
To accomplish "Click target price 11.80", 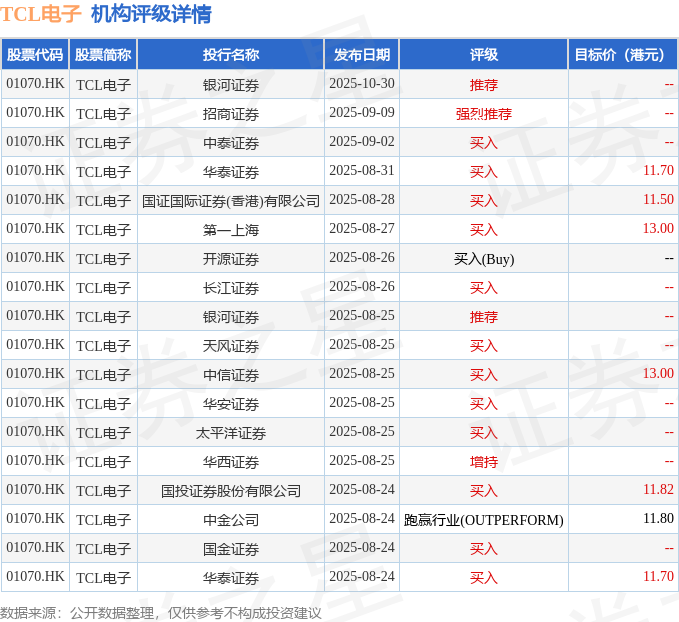I will pyautogui.click(x=658, y=519).
